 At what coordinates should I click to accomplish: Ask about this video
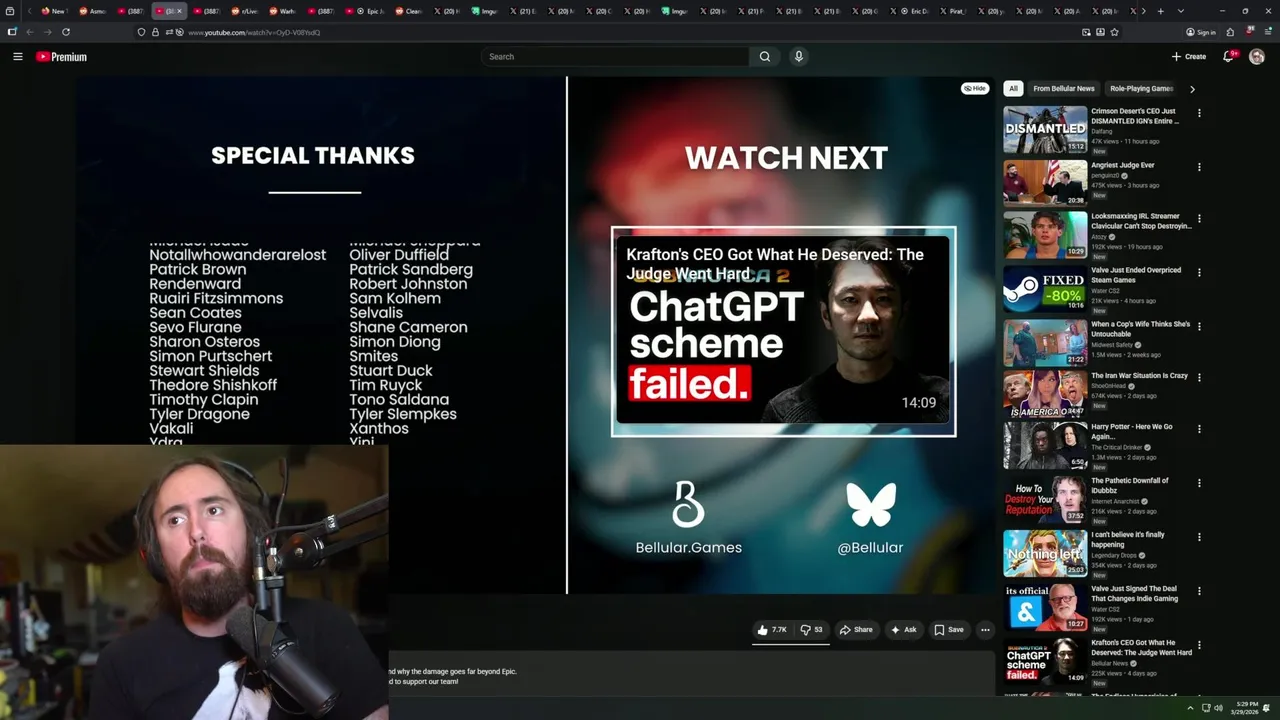click(x=903, y=630)
